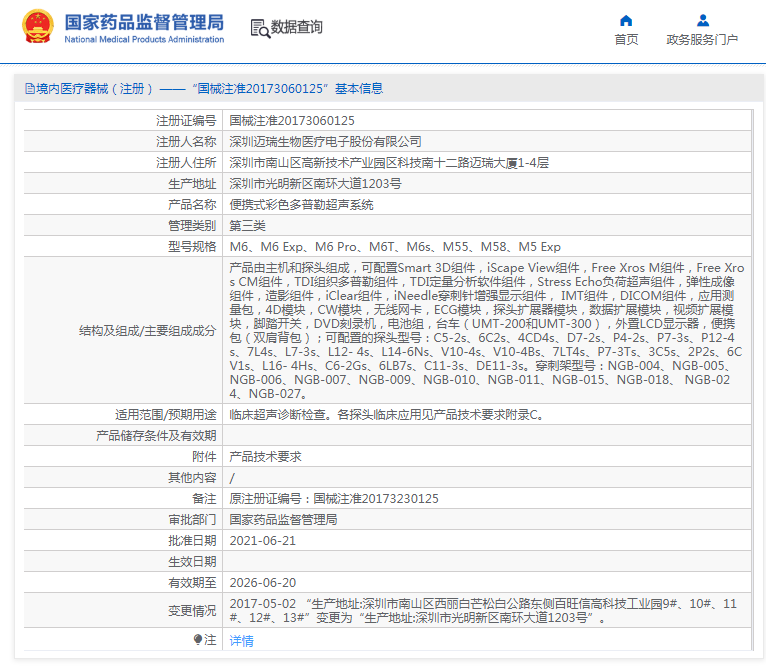Image resolution: width=766 pixels, height=668 pixels.
Task: Click the 2017-05-02 change record entry
Action: (262, 604)
